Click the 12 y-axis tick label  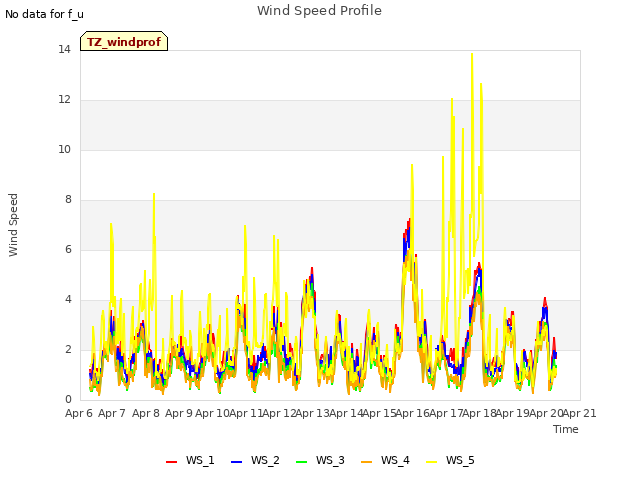tap(64, 100)
